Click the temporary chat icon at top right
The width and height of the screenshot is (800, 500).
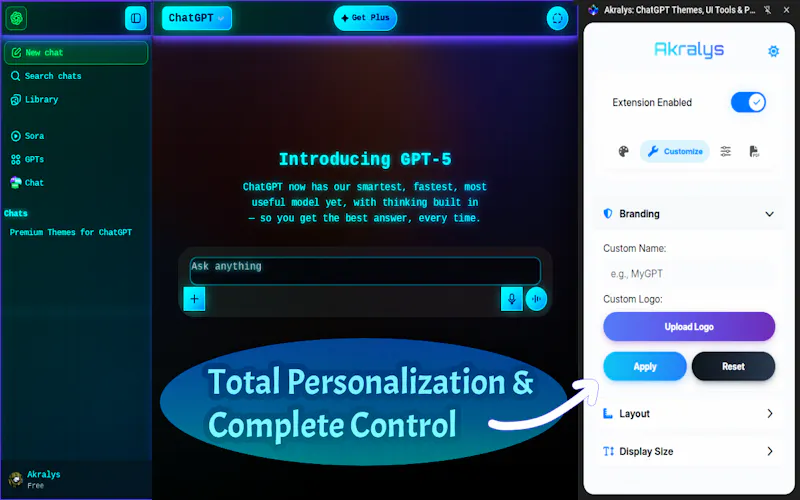[557, 18]
